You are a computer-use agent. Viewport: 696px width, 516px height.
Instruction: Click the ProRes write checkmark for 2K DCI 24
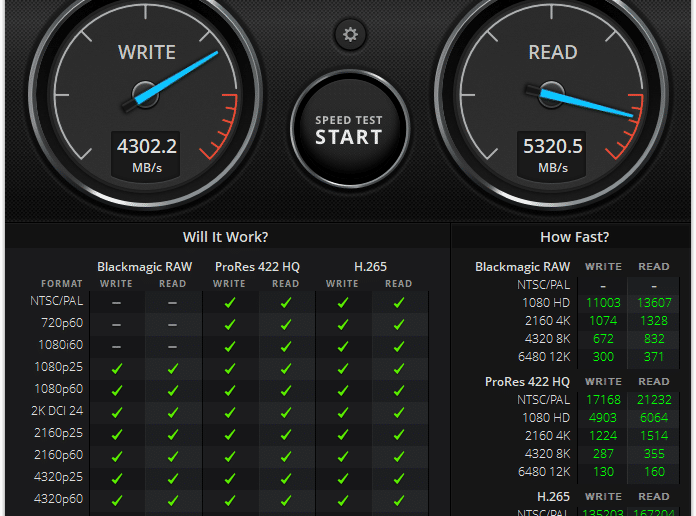click(x=229, y=413)
